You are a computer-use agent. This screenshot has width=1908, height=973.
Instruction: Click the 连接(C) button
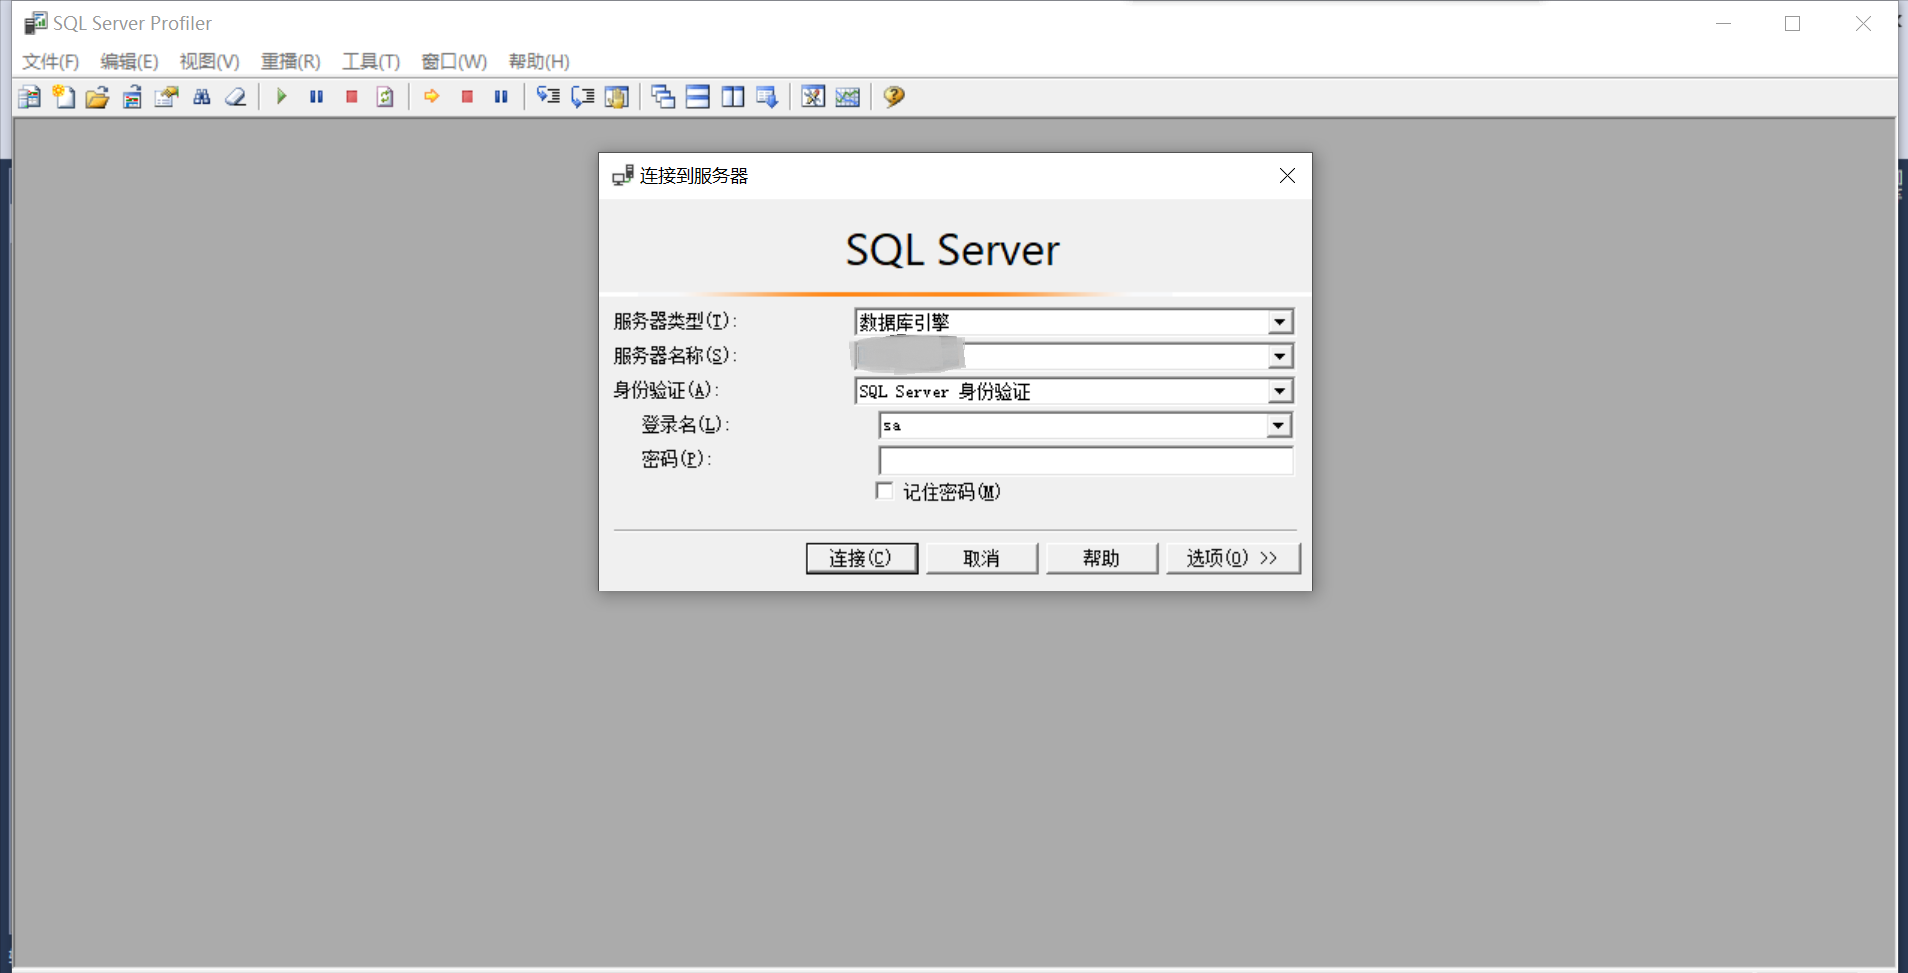point(861,558)
